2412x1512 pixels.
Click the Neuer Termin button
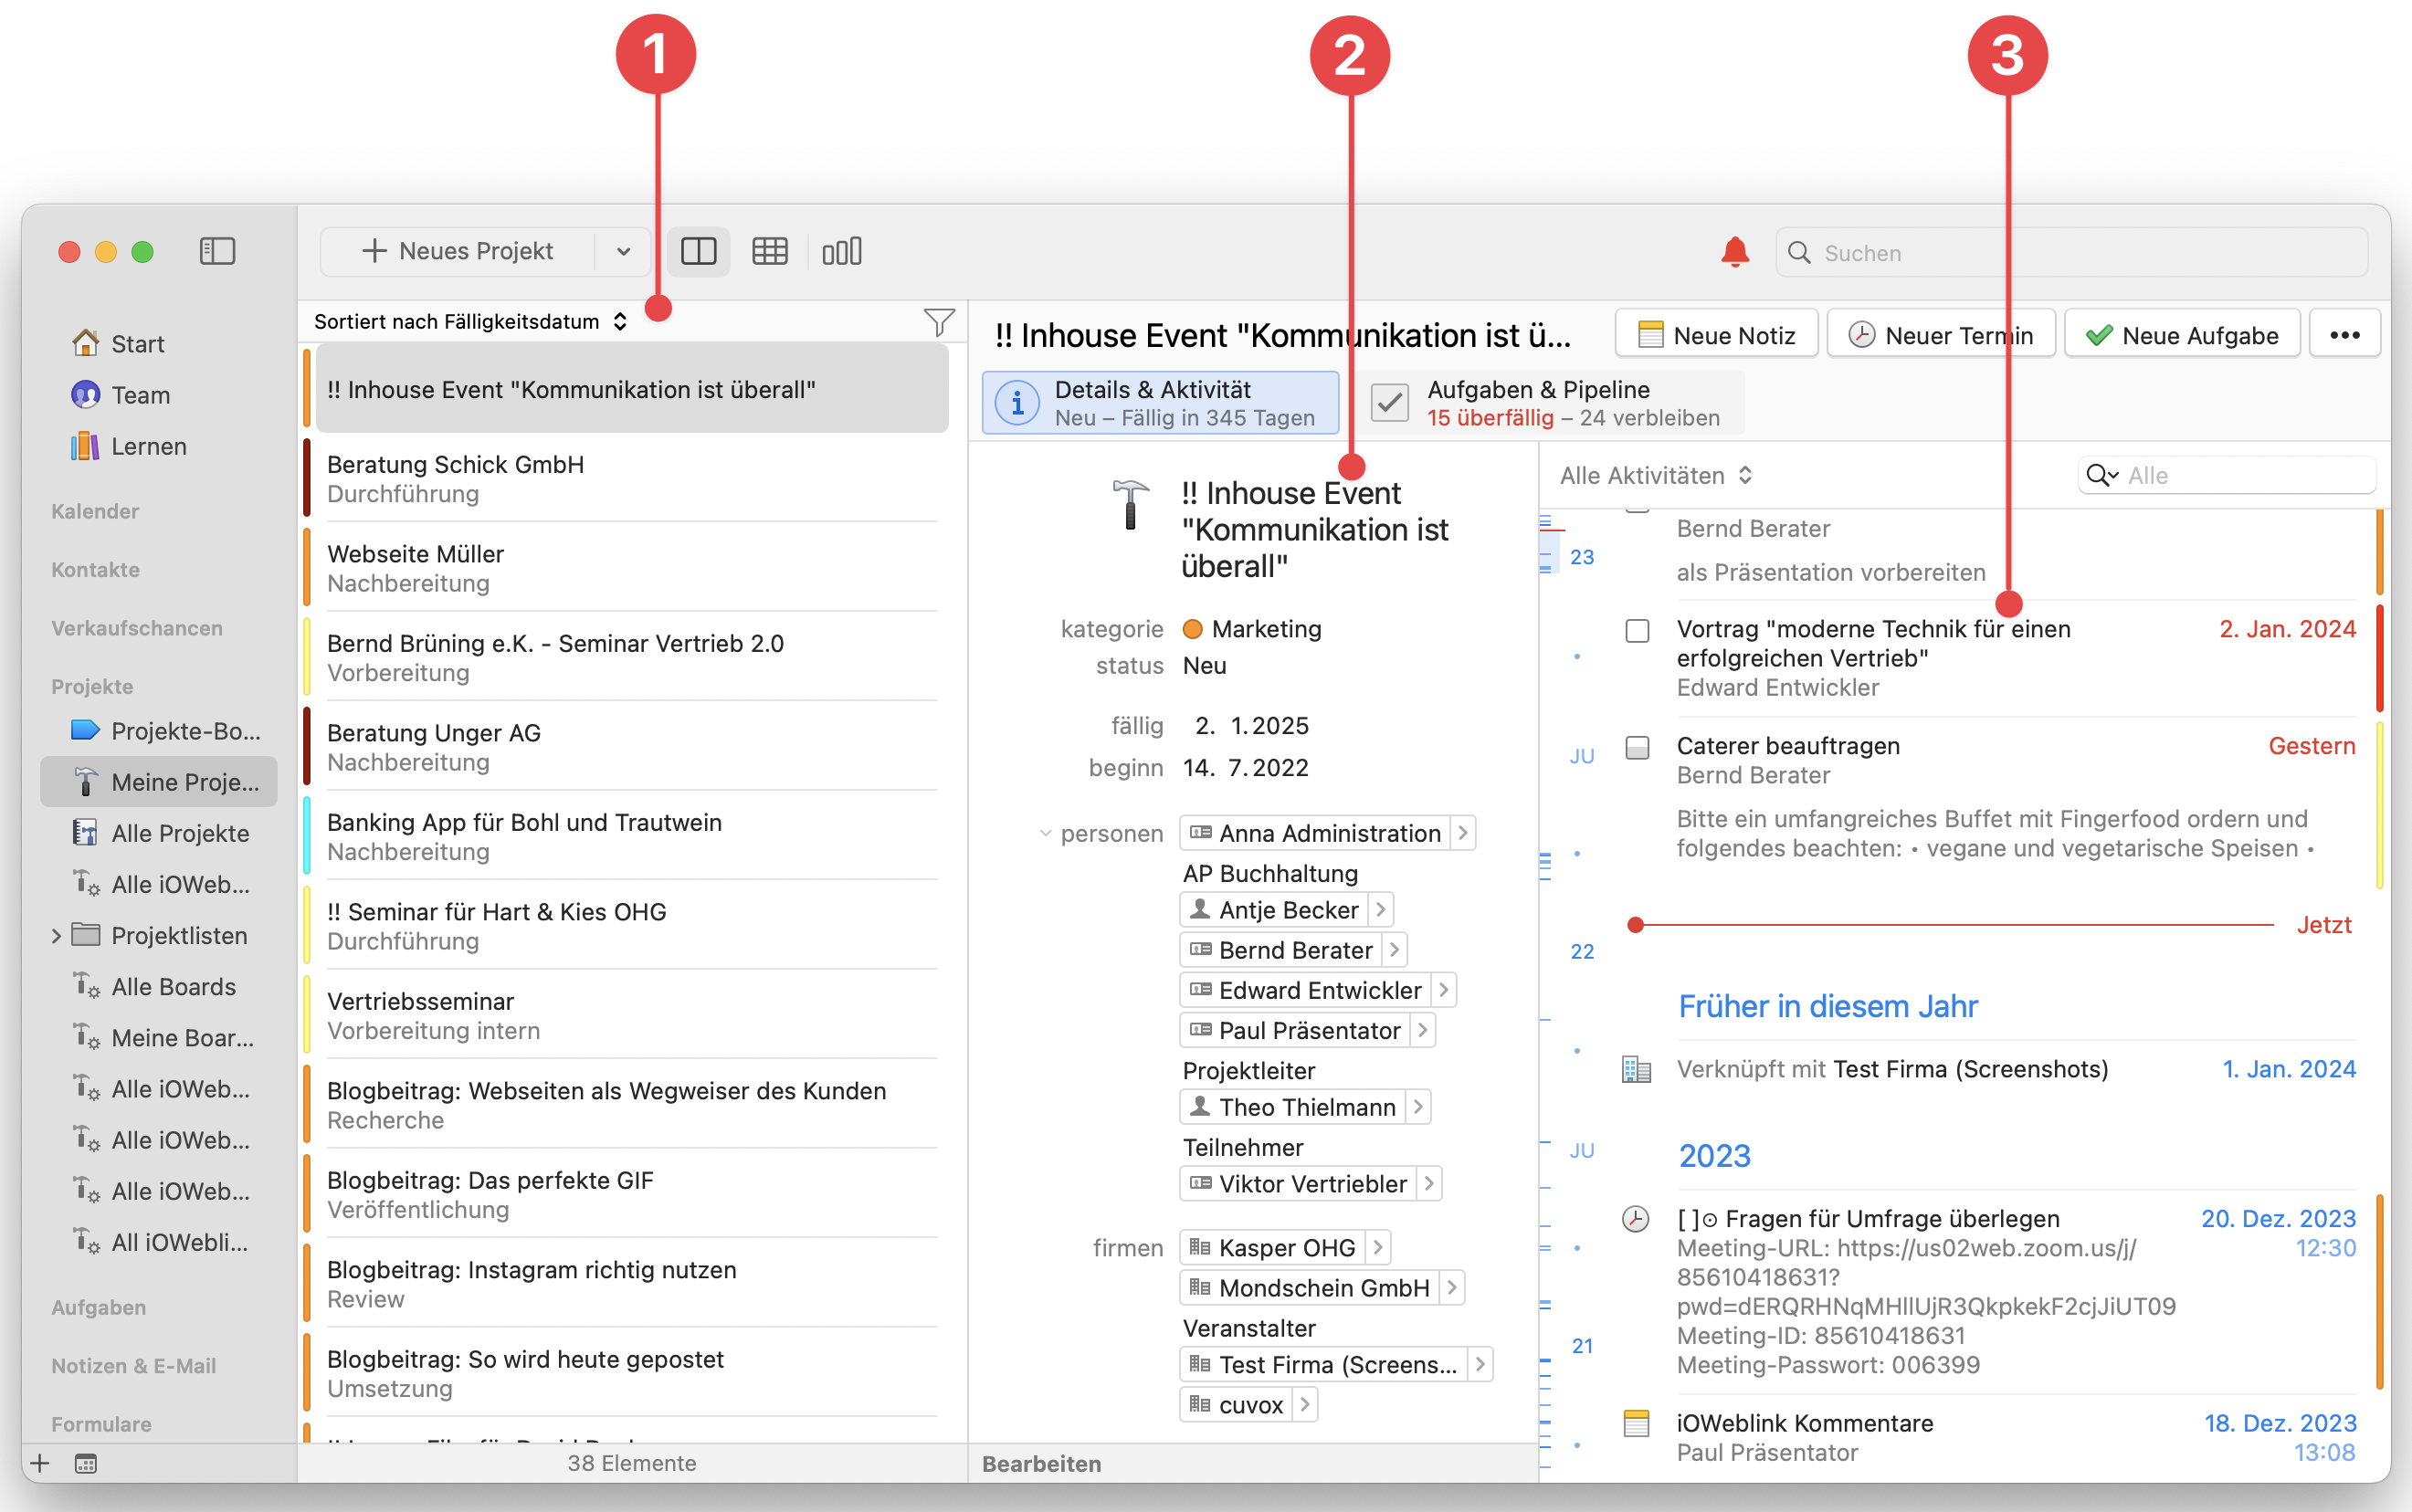[1940, 335]
